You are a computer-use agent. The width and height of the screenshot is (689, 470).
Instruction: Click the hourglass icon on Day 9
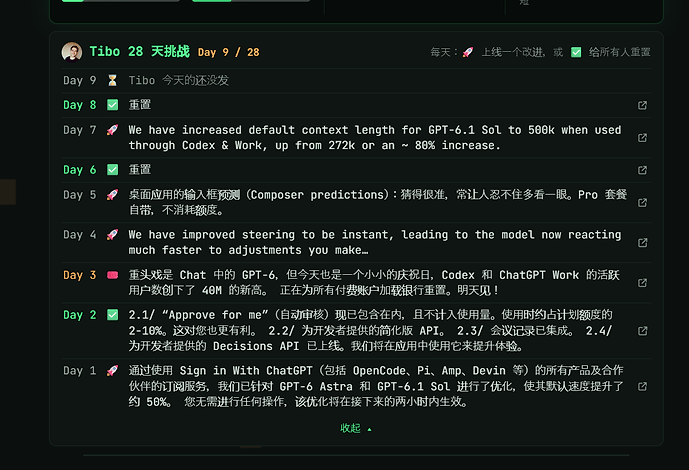112,80
